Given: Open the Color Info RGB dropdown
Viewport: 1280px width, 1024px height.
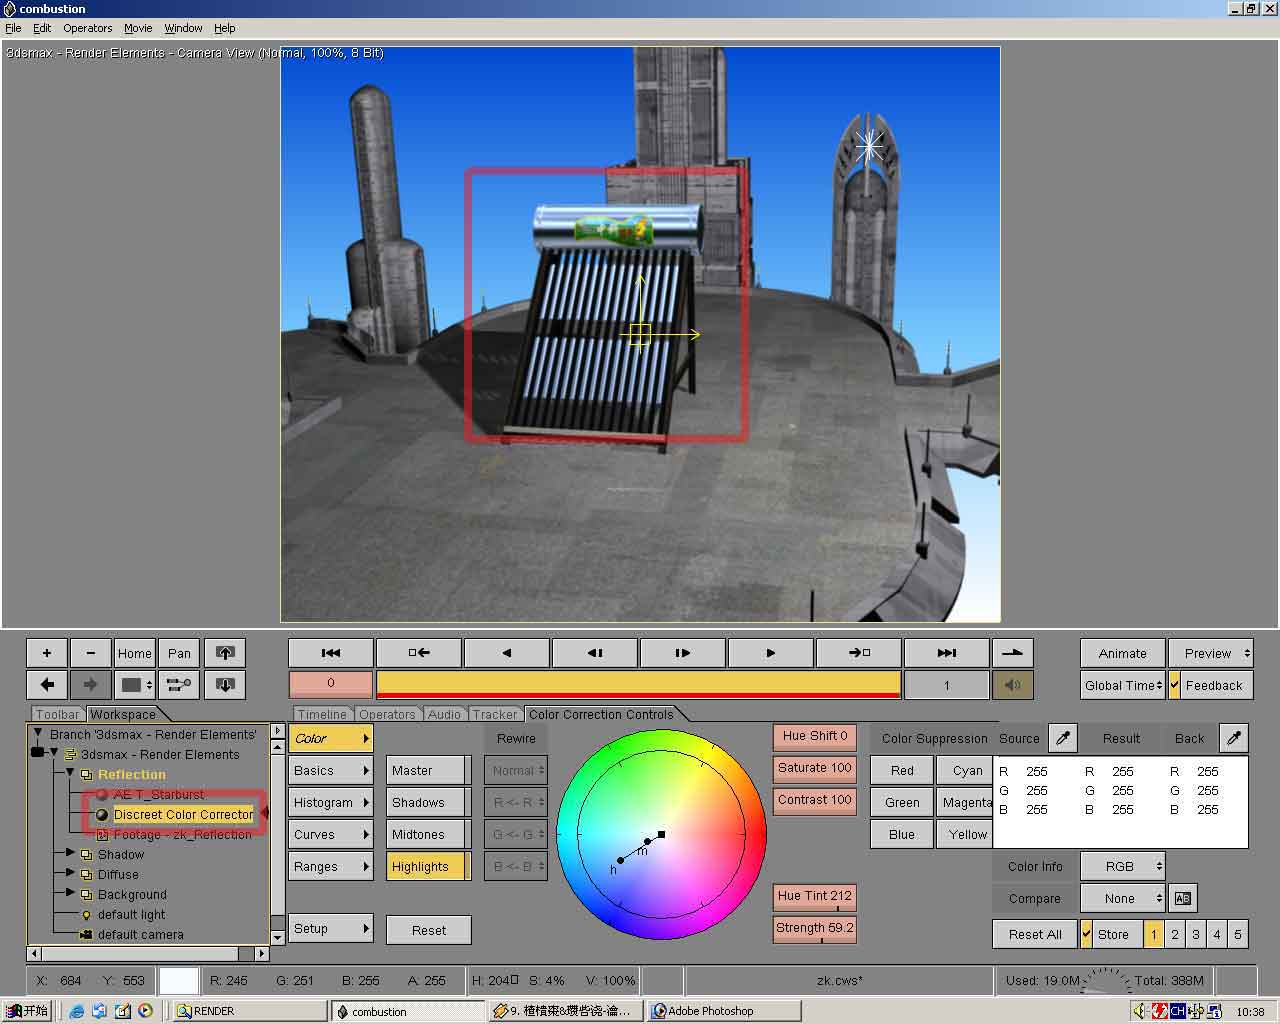Looking at the screenshot, I should [x=1122, y=866].
